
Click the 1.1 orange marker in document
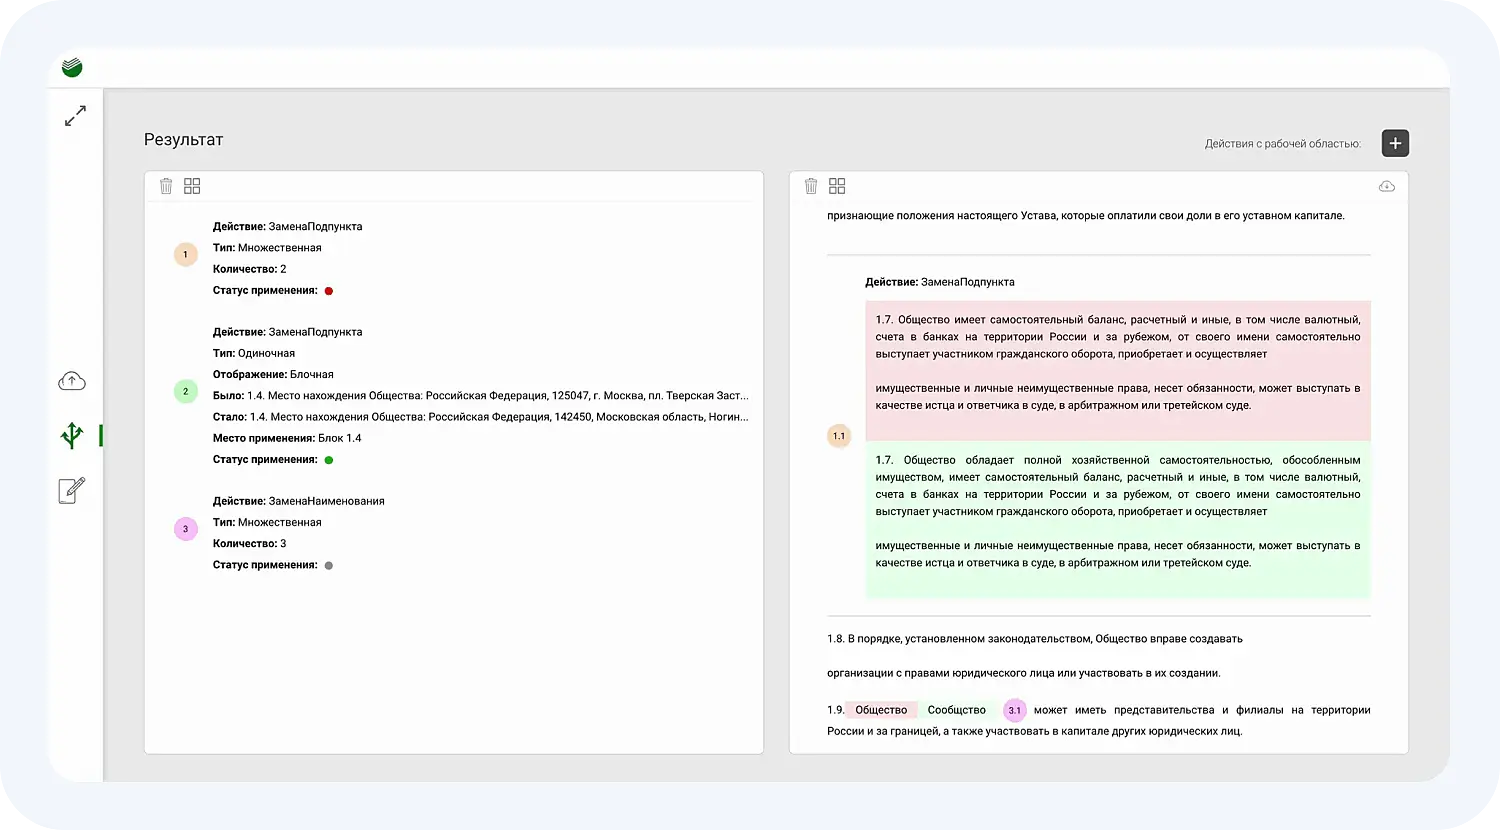(x=838, y=436)
